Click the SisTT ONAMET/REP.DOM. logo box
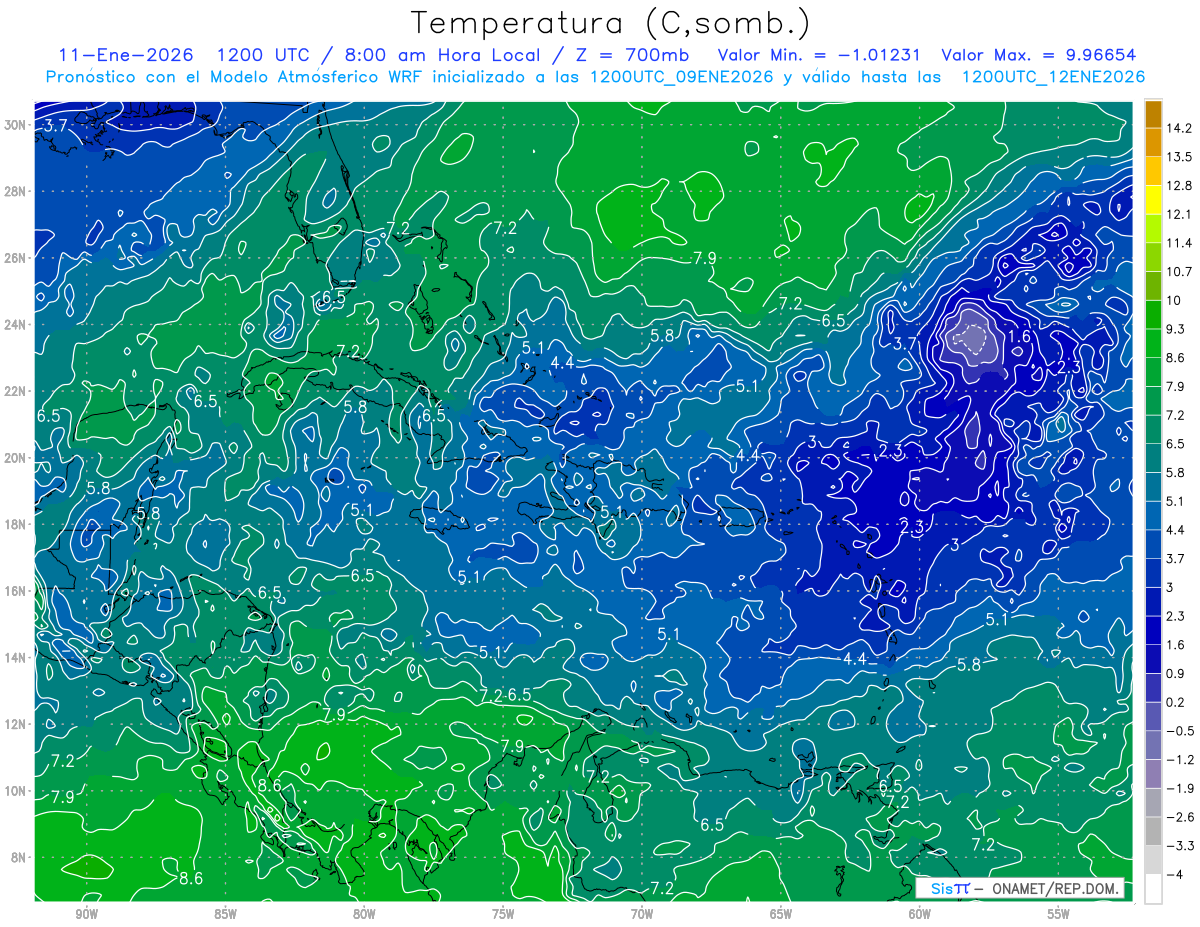Image resolution: width=1200 pixels, height=927 pixels. pyautogui.click(x=1019, y=888)
